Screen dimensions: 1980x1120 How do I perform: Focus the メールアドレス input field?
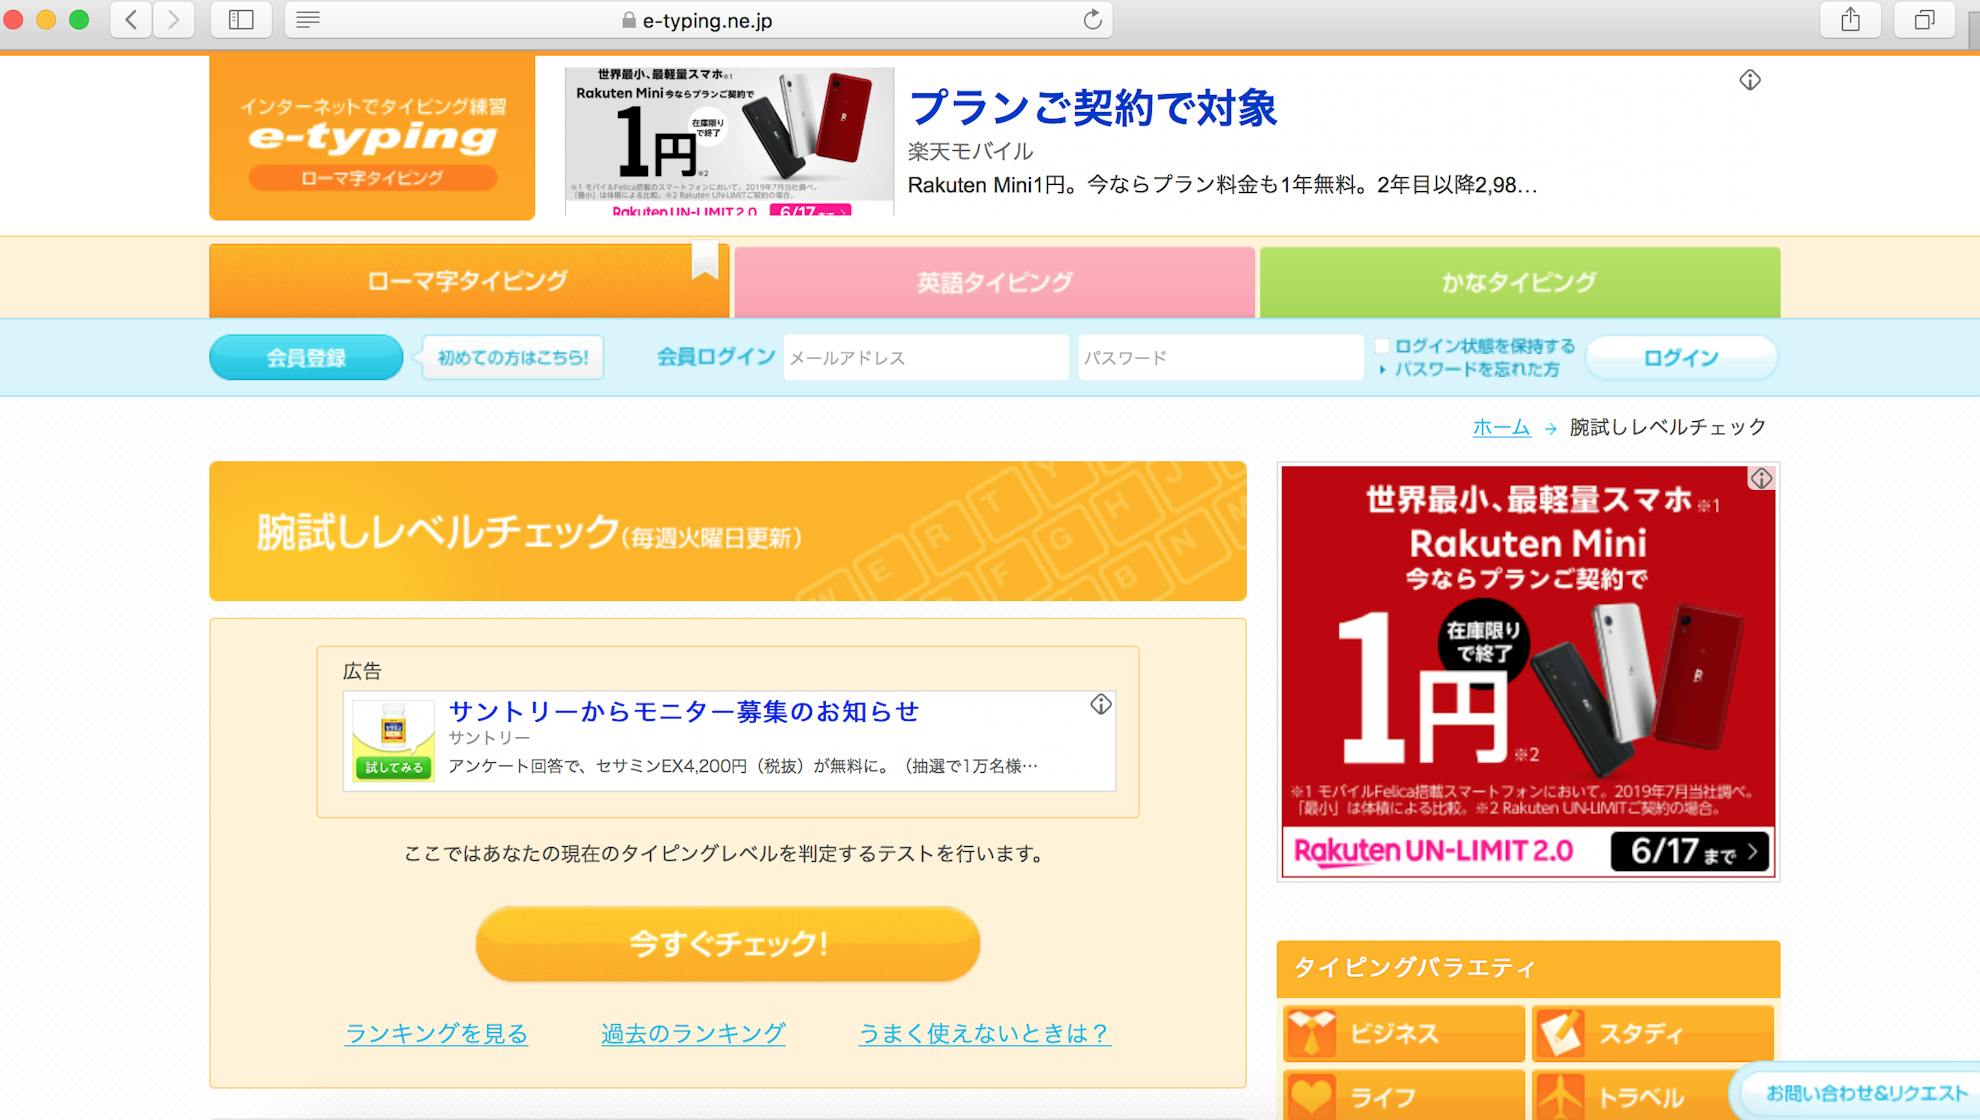click(x=926, y=357)
